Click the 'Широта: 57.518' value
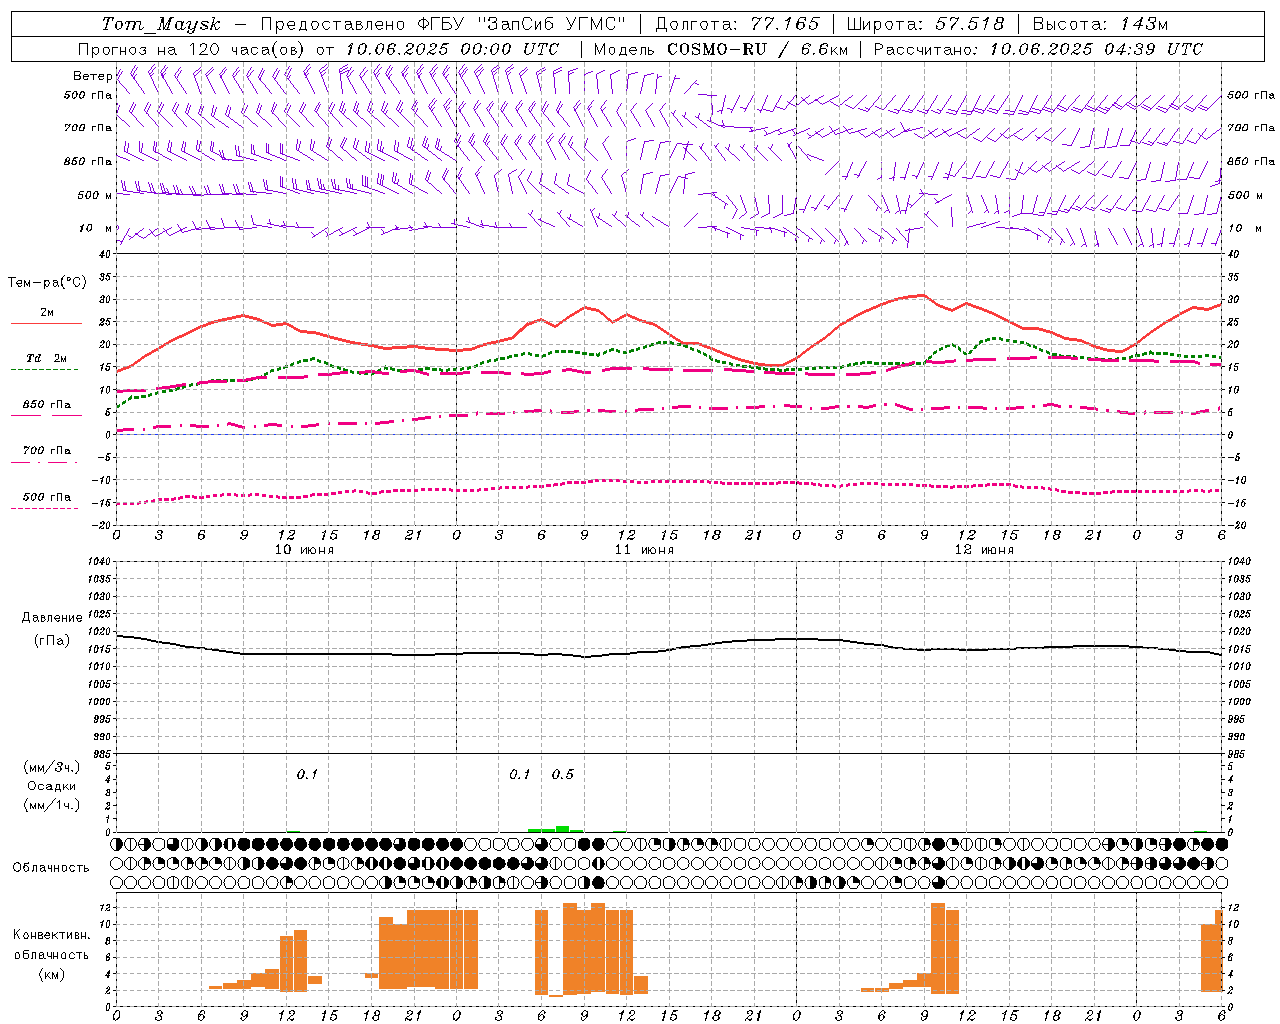The image size is (1280, 1024). click(x=925, y=24)
